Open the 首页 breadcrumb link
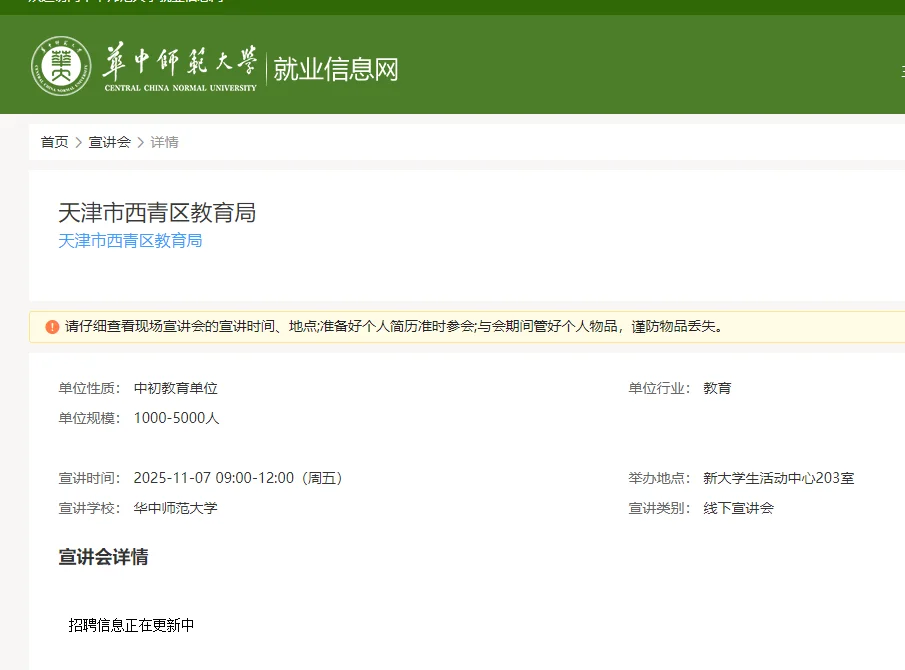This screenshot has width=905, height=670. tap(53, 142)
